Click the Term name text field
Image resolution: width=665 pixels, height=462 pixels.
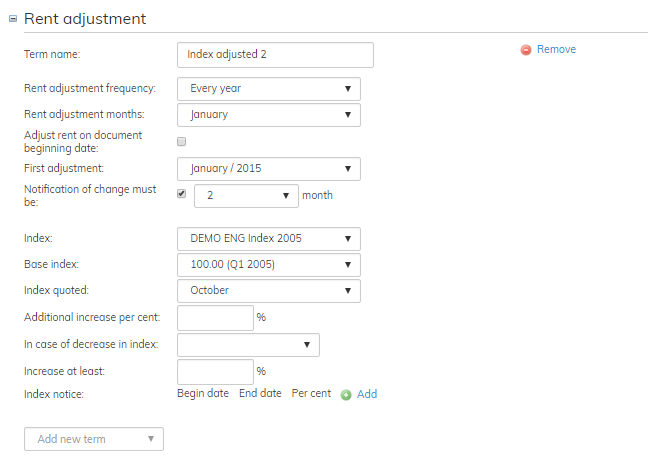[x=275, y=54]
